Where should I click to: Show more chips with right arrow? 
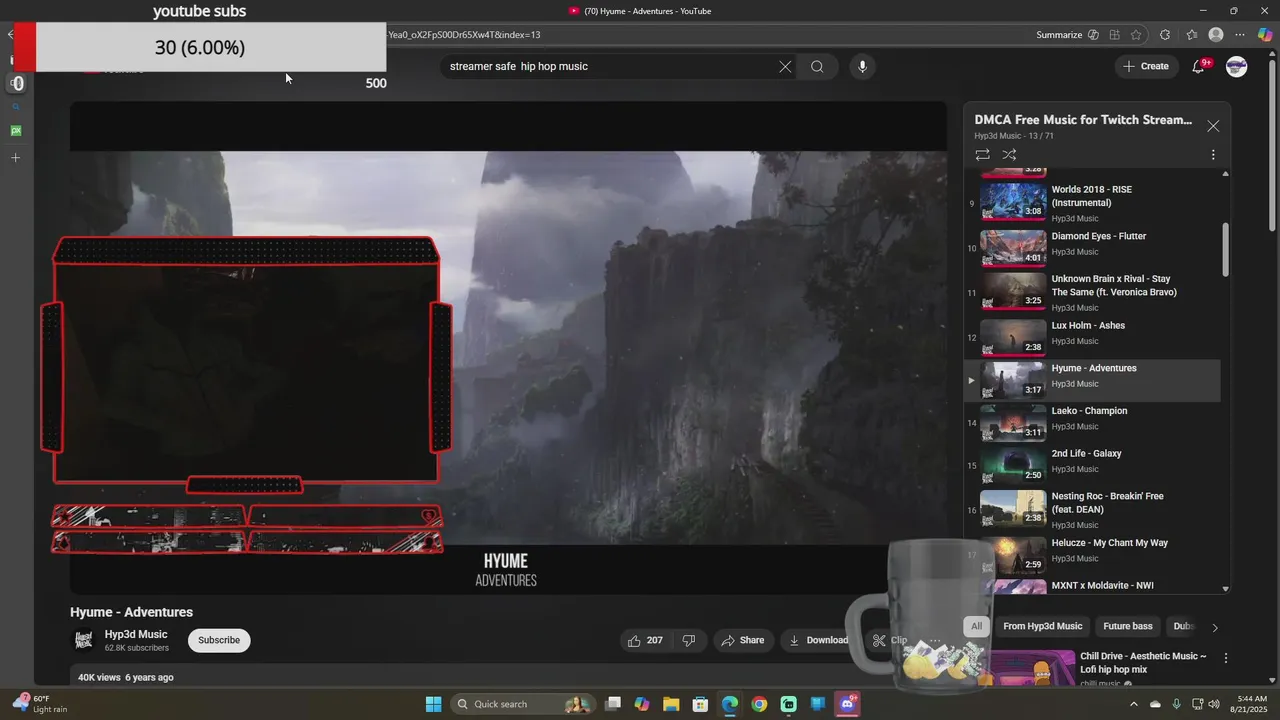coord(1215,627)
